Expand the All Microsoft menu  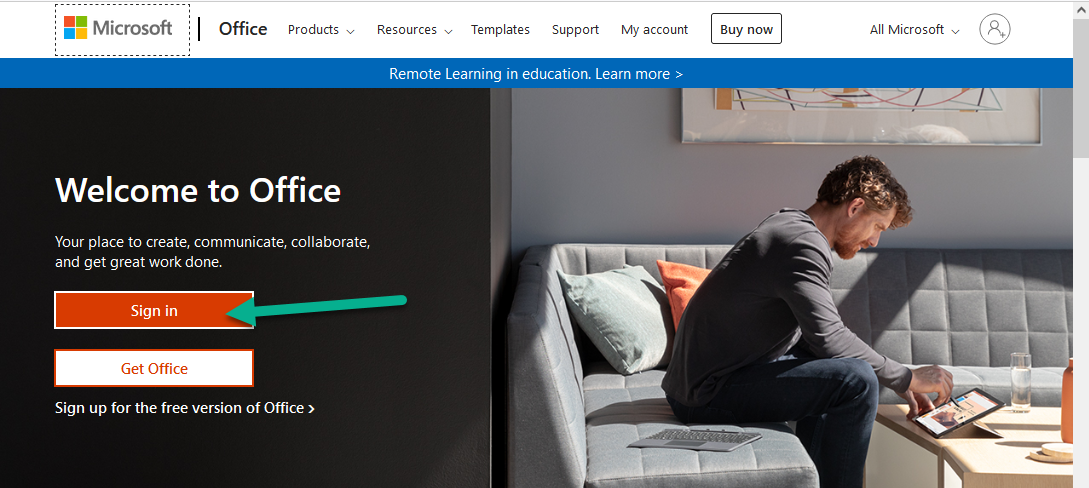(x=914, y=30)
